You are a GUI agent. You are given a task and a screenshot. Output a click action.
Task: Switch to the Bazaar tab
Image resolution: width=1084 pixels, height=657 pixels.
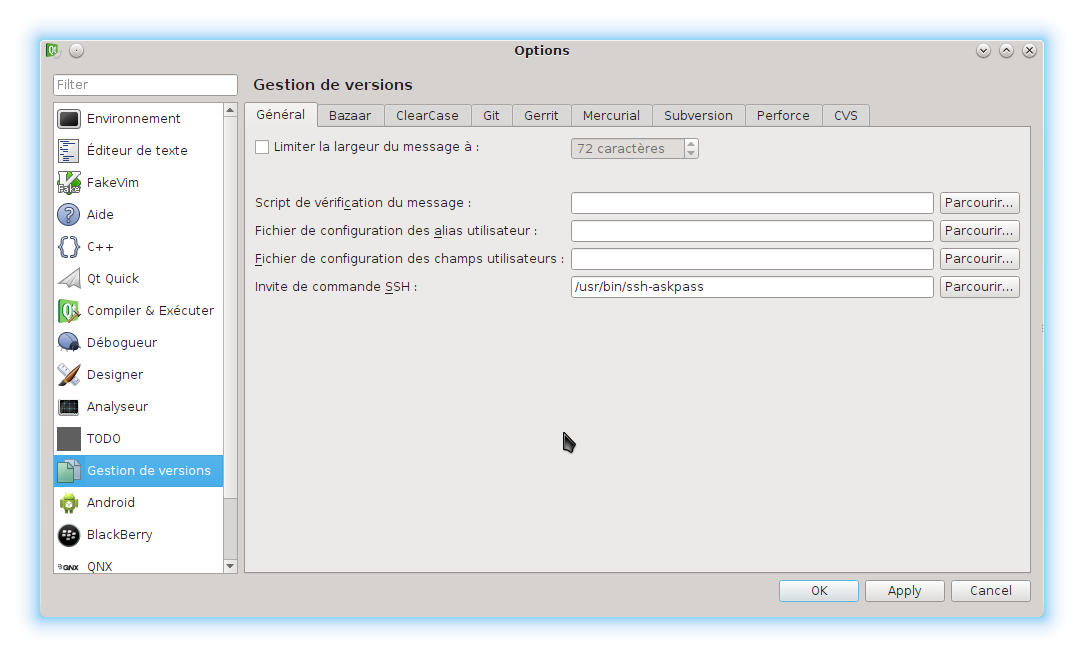point(350,115)
